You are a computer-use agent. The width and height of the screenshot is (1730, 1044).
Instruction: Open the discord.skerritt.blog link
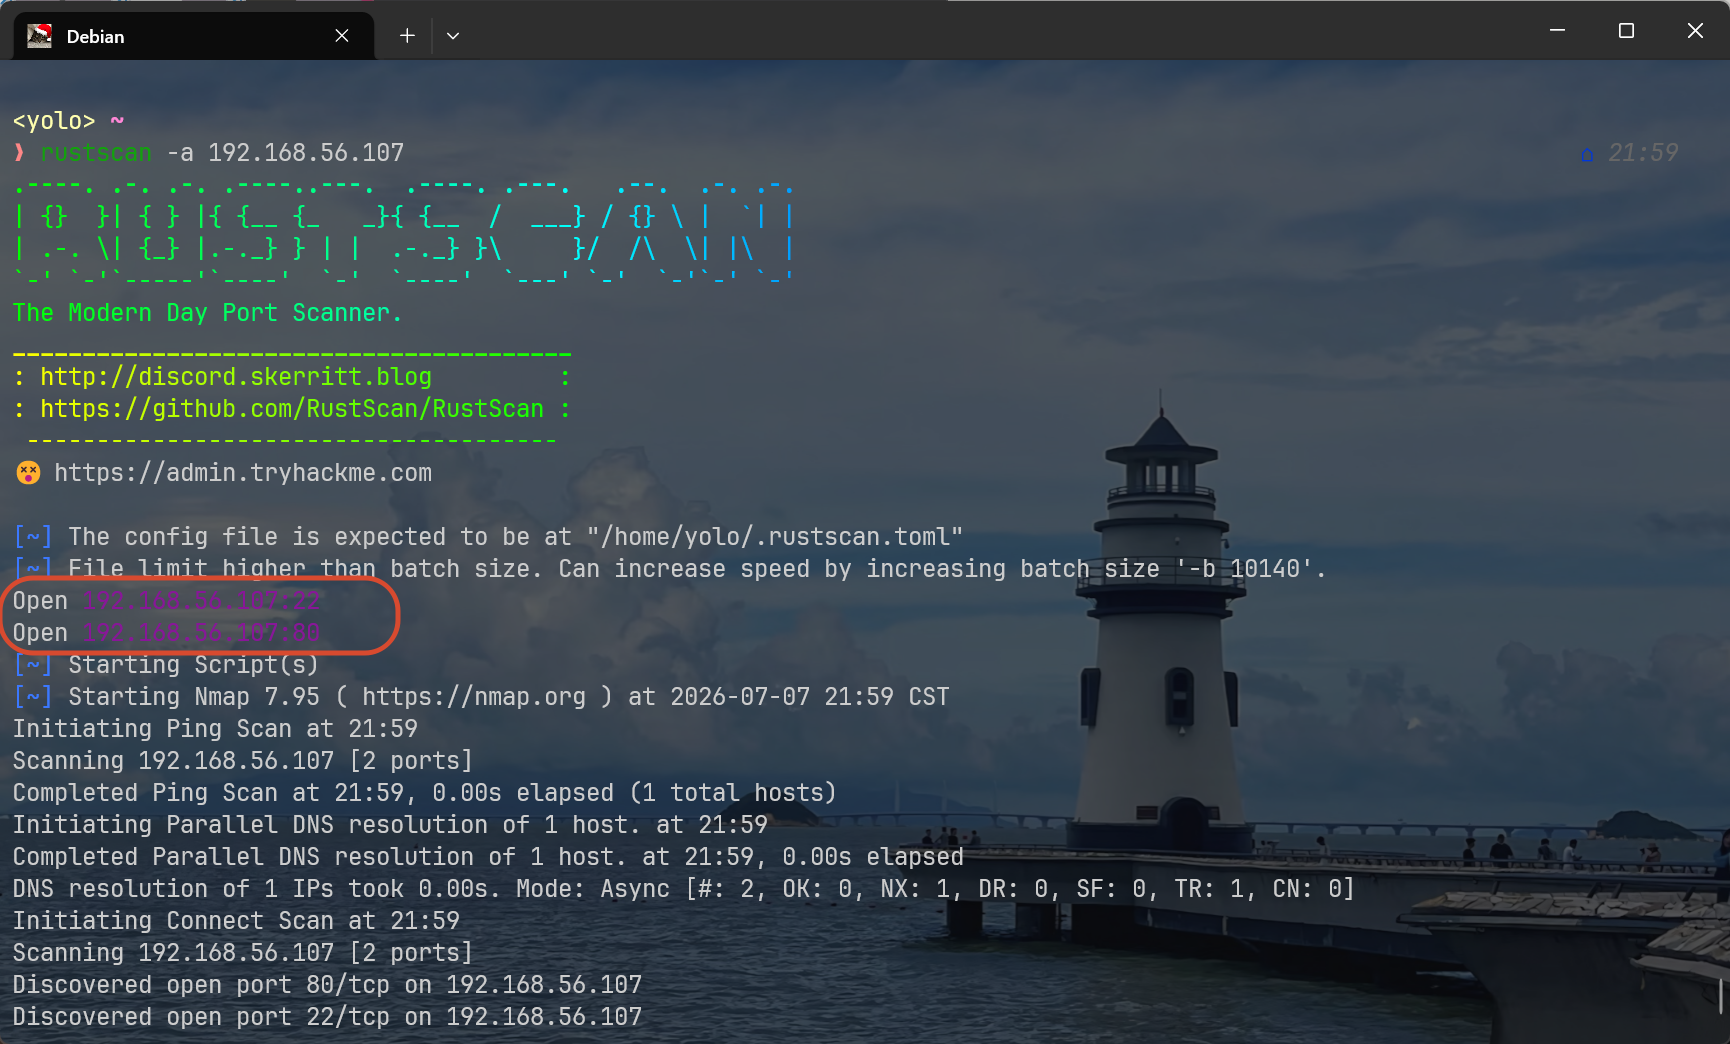(x=236, y=377)
